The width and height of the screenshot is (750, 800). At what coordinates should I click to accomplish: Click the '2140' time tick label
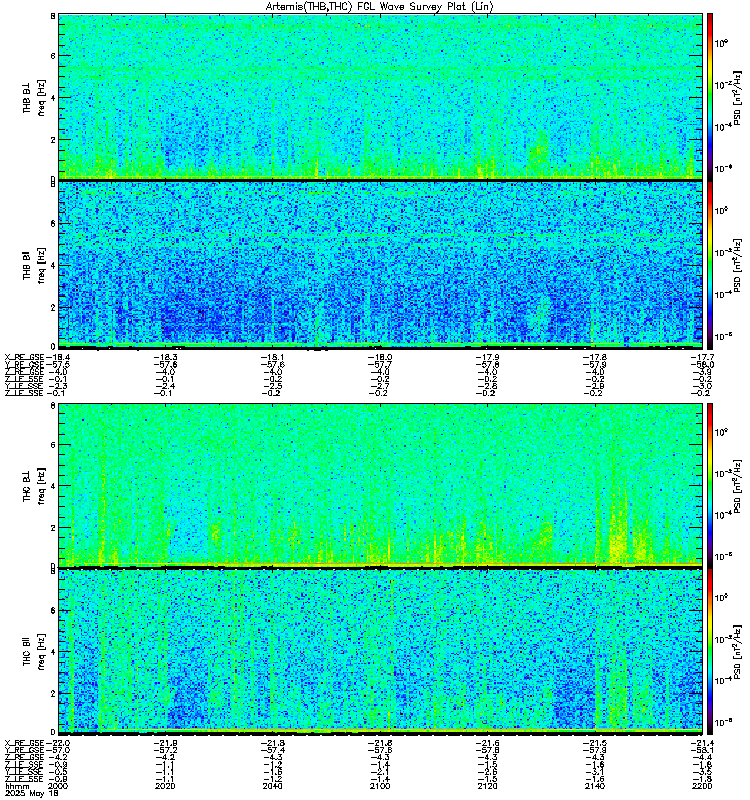(x=595, y=786)
